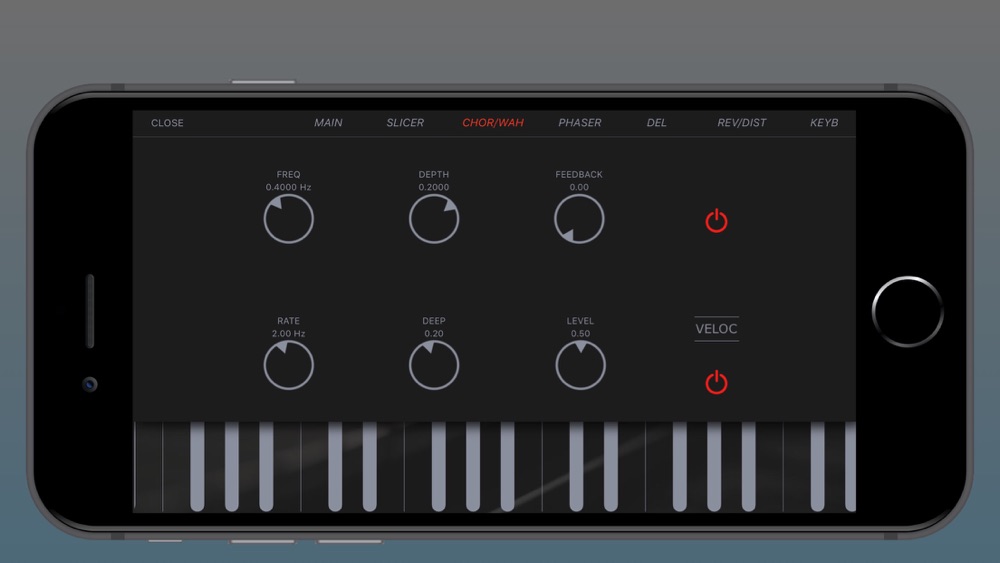Toggle the wah power button below VELOC

716,382
